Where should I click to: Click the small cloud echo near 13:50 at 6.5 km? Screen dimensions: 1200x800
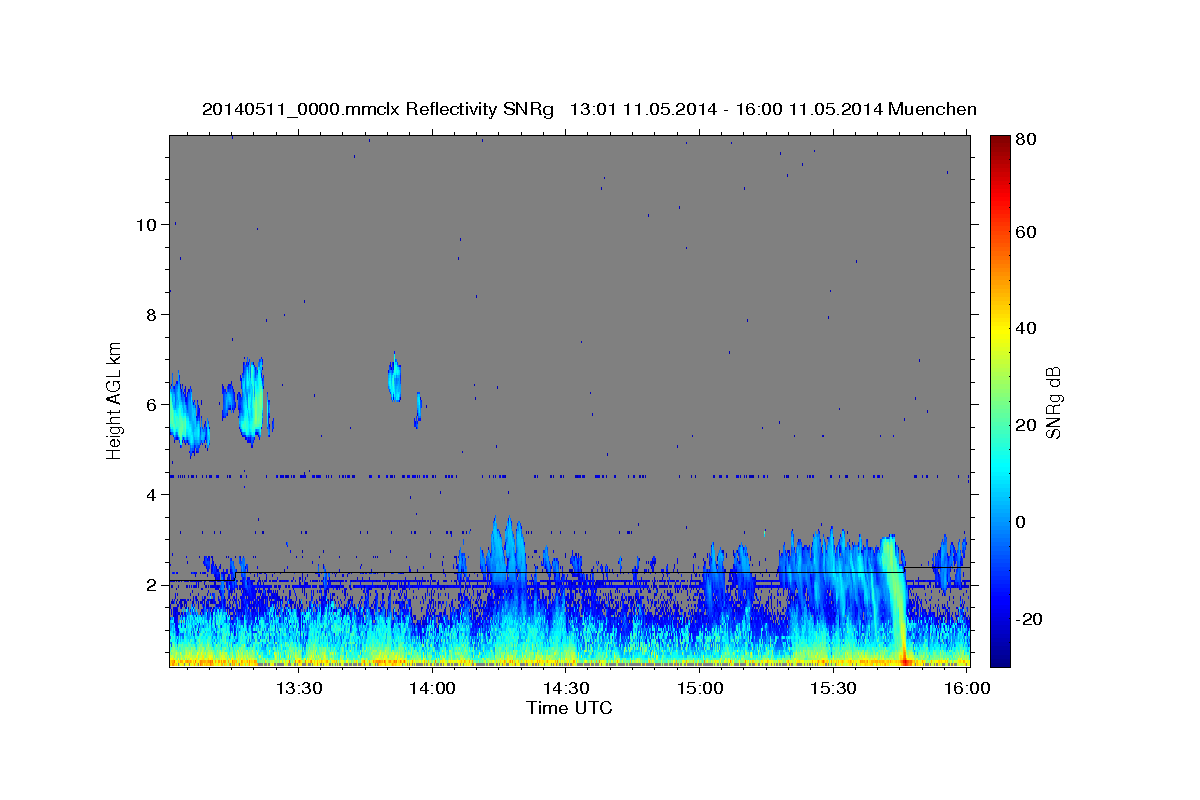pyautogui.click(x=394, y=378)
